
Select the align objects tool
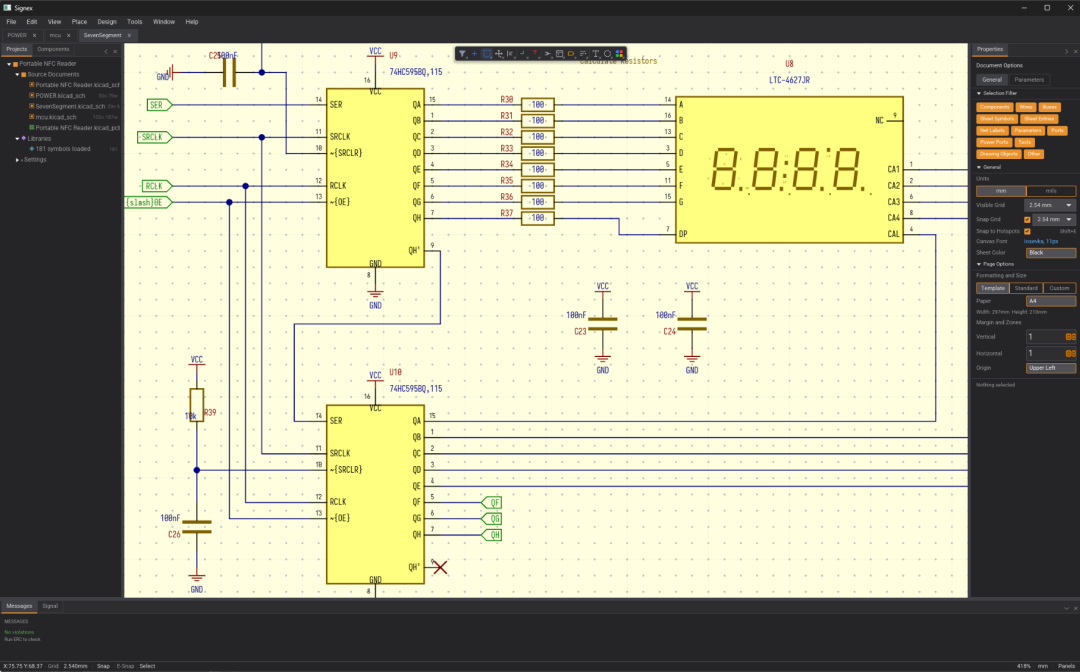tap(510, 54)
